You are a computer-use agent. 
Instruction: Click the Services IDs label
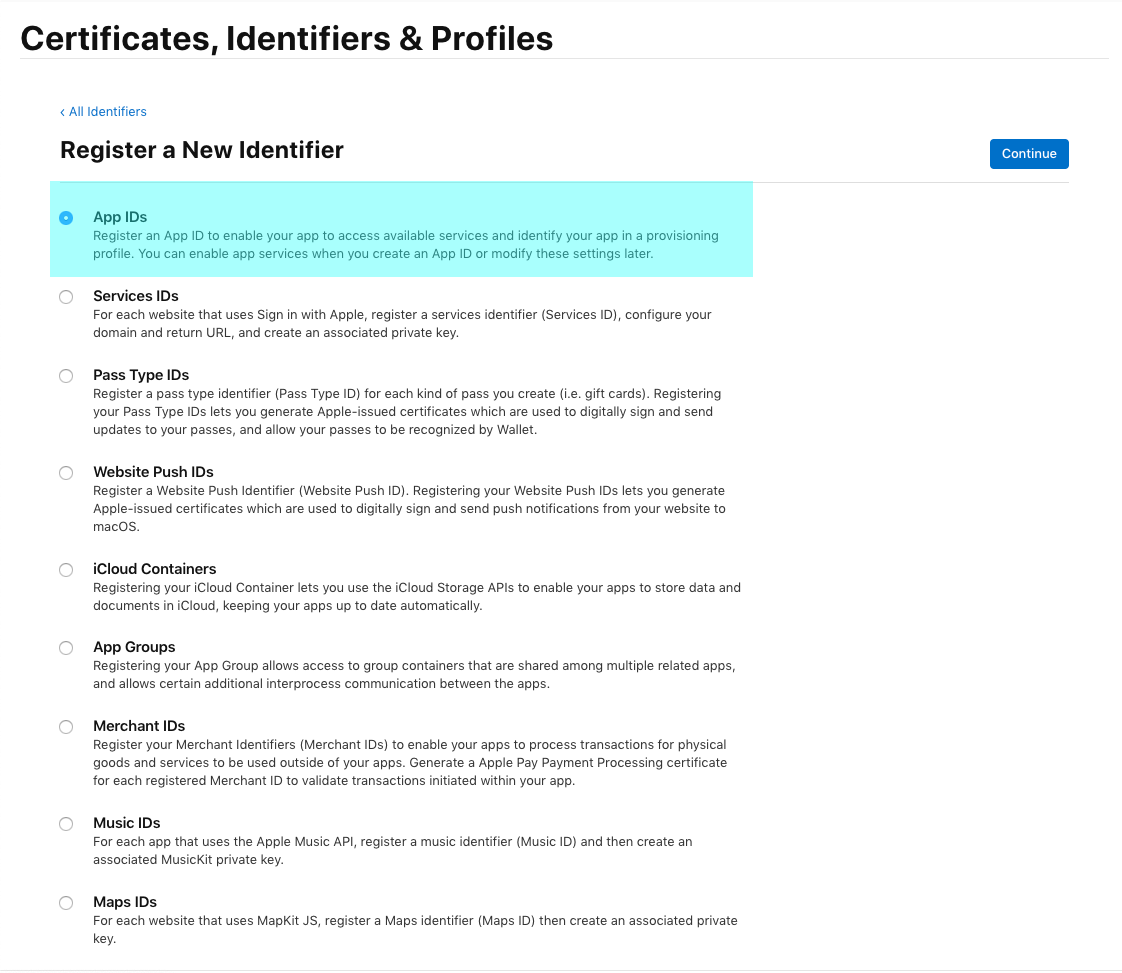point(135,296)
